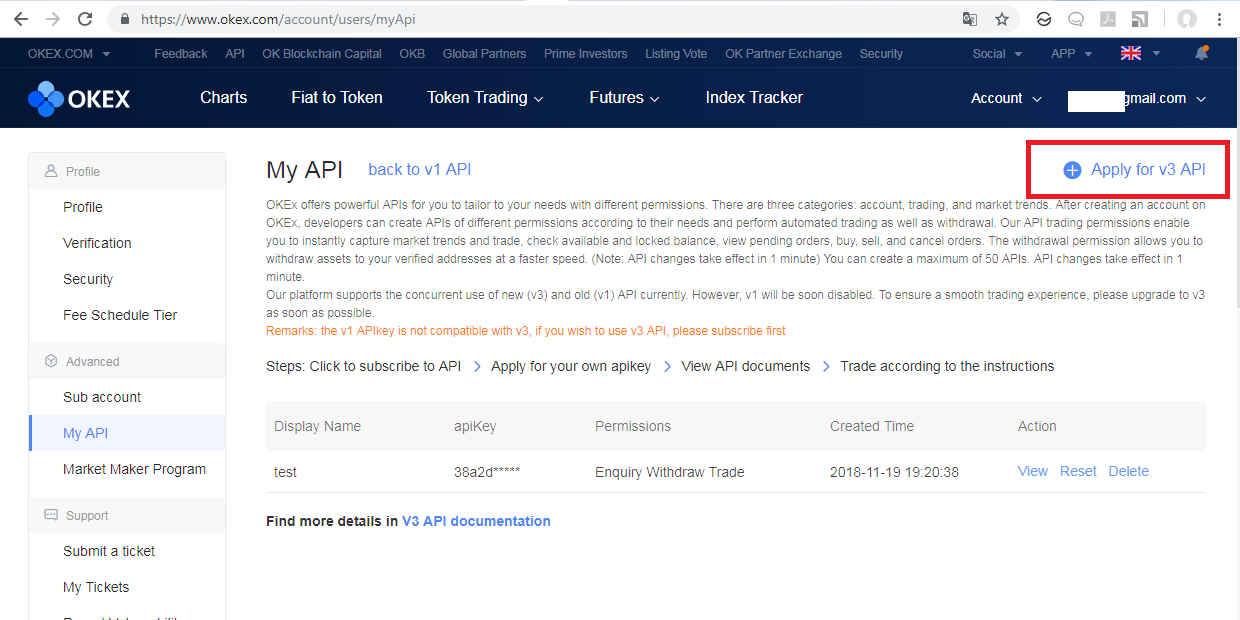This screenshot has height=620, width=1240.
Task: Open Index Tracker page
Action: point(754,97)
